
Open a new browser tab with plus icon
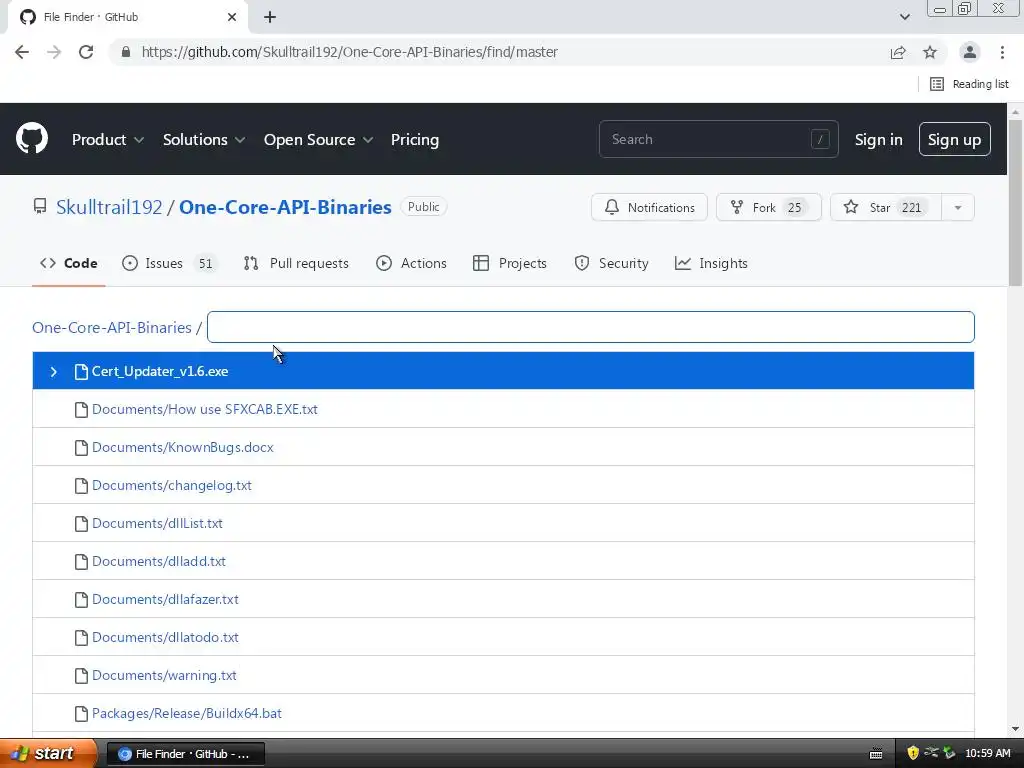pyautogui.click(x=270, y=17)
